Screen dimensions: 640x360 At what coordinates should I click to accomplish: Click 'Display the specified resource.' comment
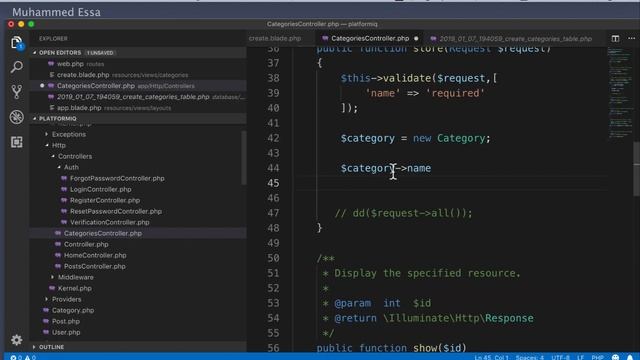[427, 273]
